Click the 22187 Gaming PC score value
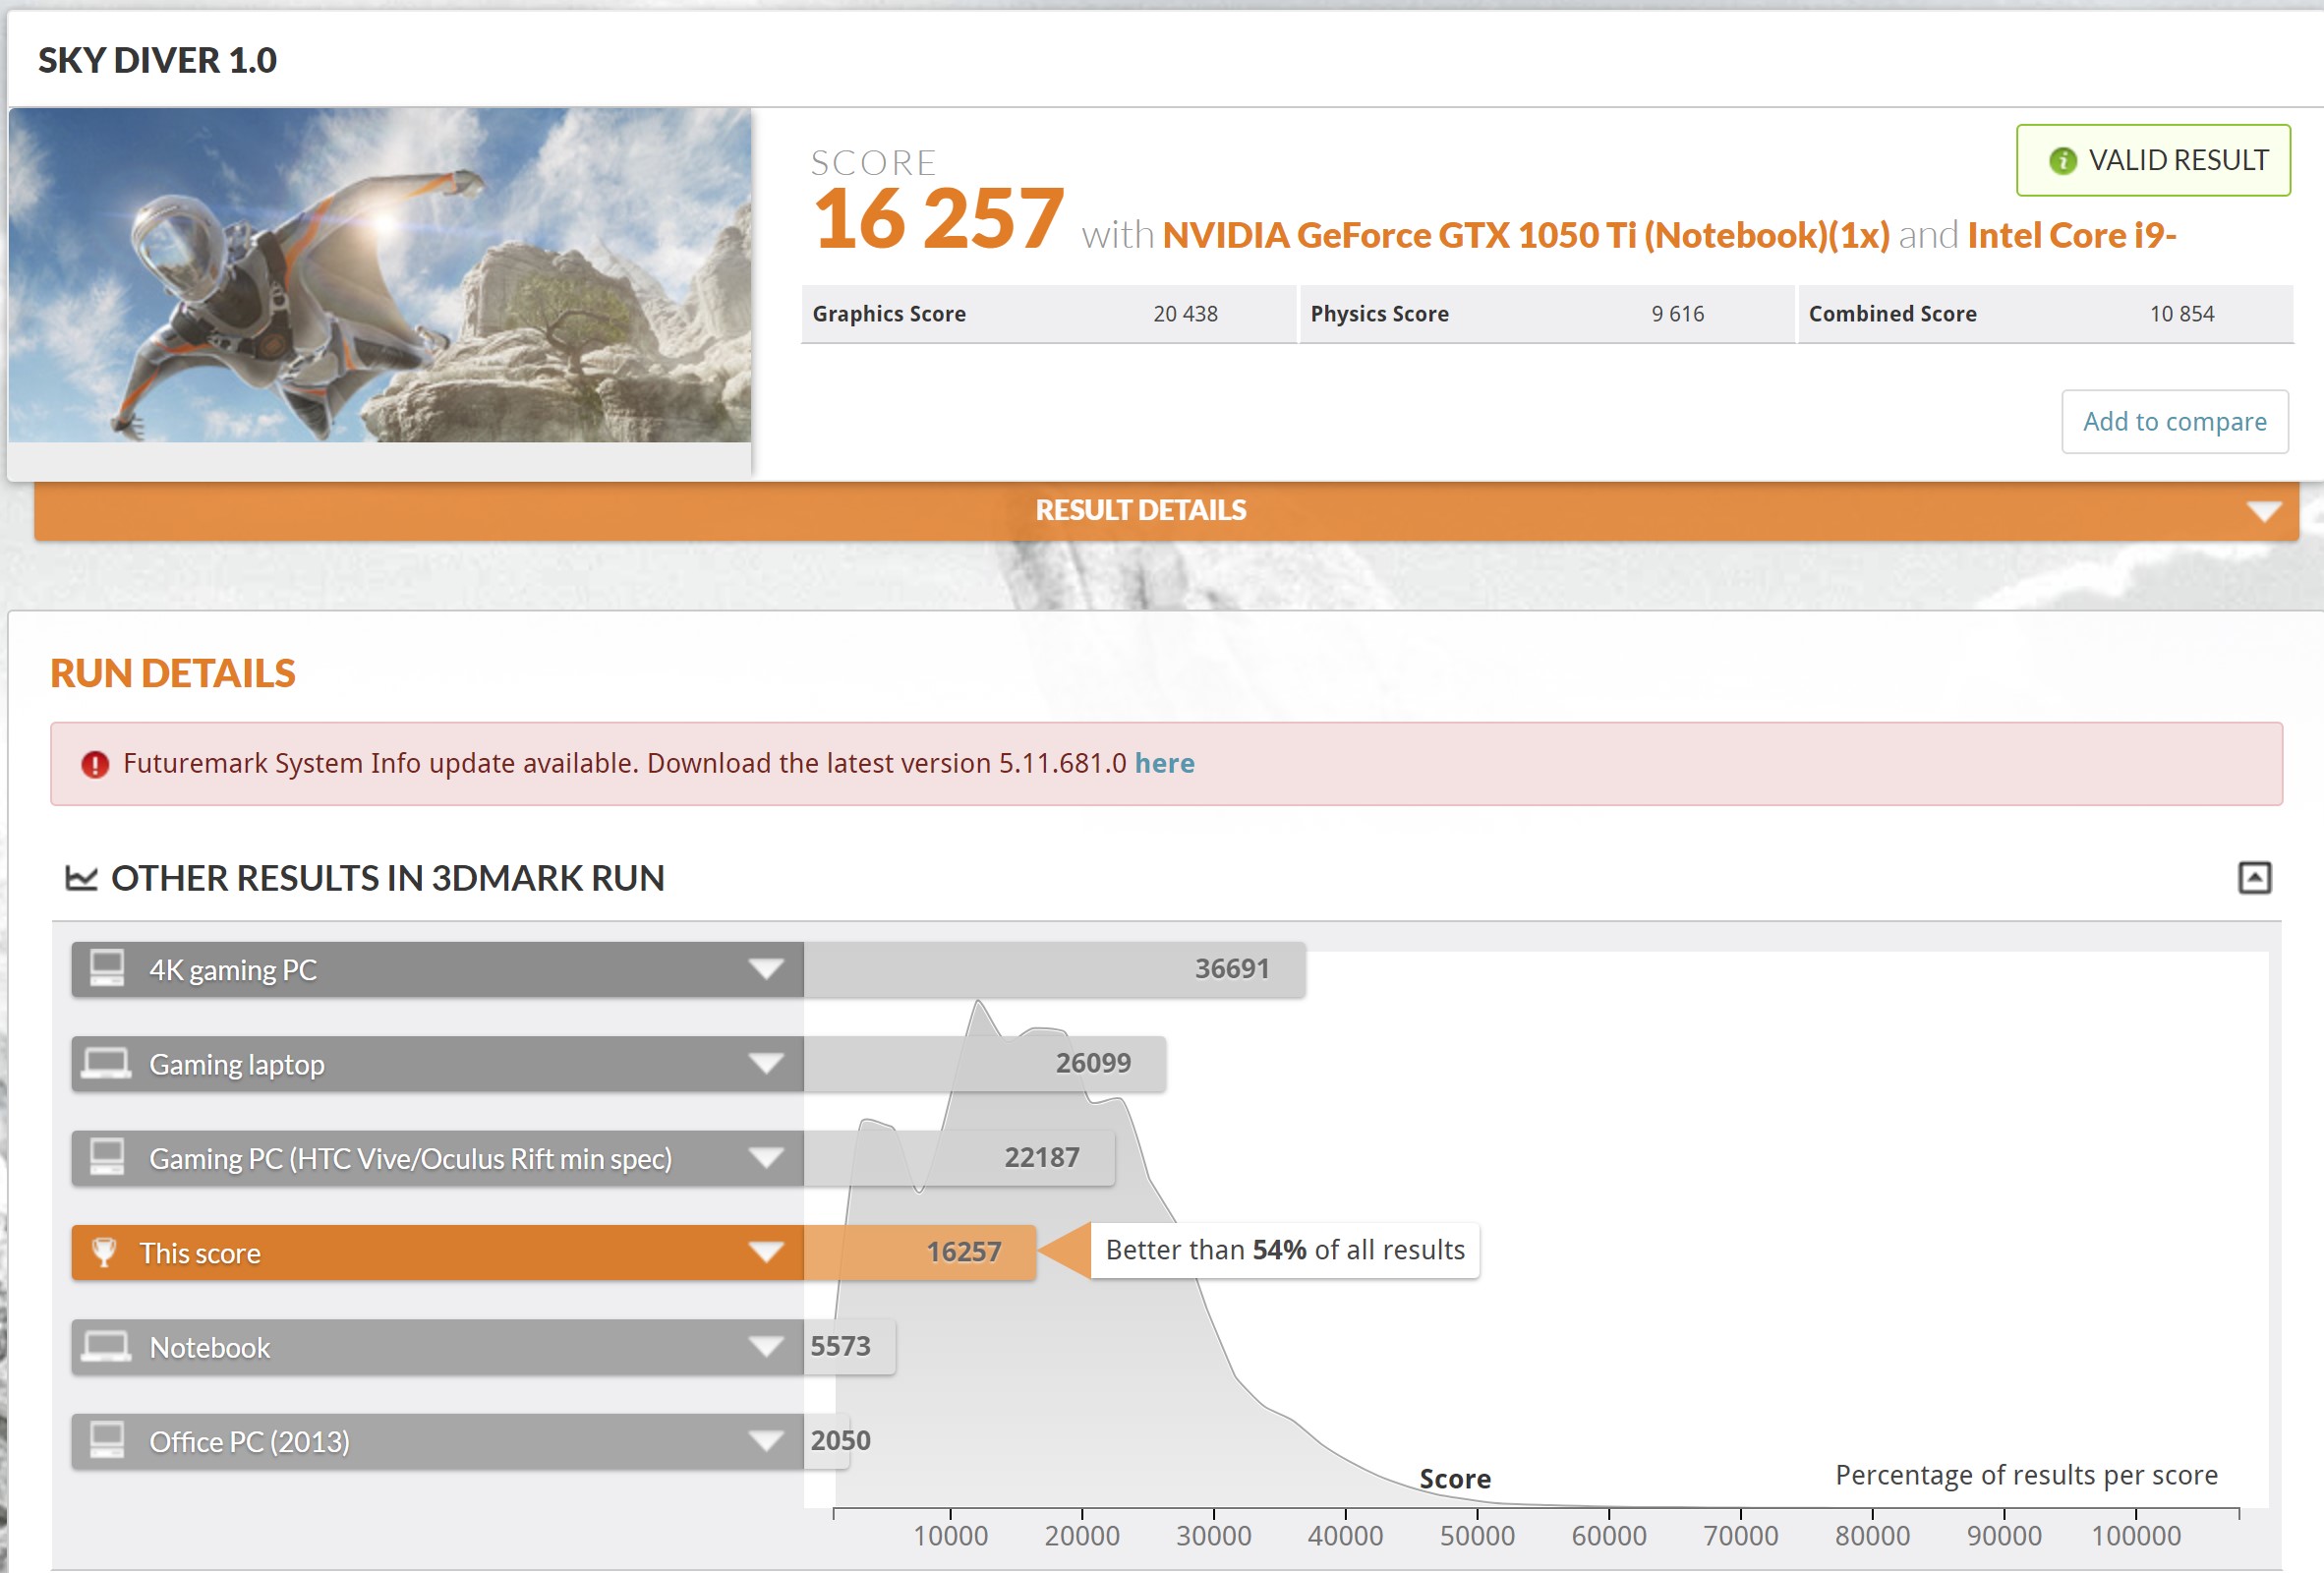 pyautogui.click(x=1041, y=1157)
